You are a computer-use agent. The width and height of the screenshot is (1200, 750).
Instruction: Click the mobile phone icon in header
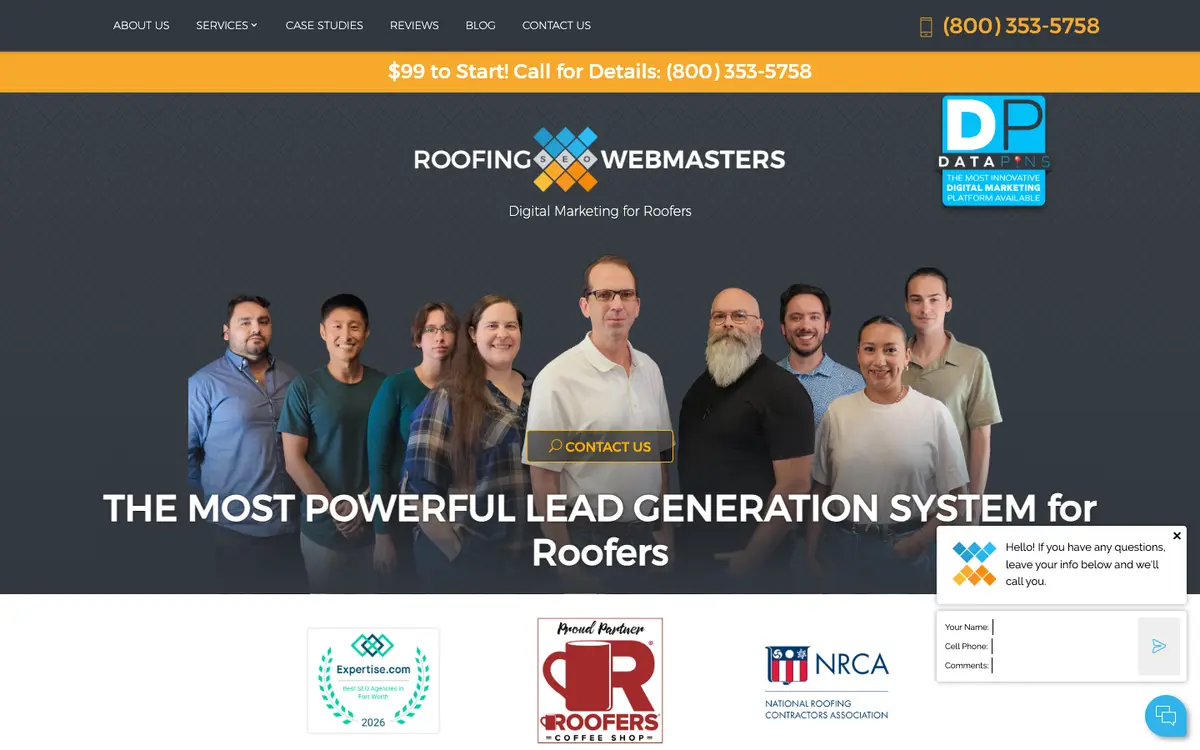click(926, 27)
